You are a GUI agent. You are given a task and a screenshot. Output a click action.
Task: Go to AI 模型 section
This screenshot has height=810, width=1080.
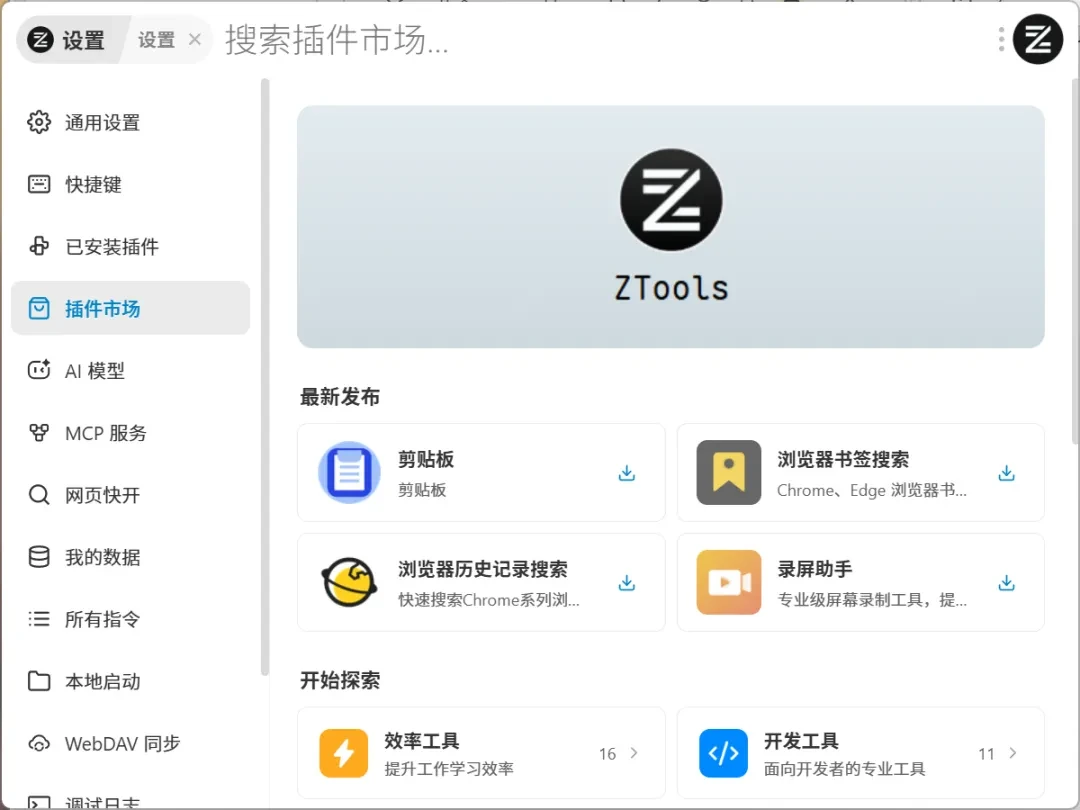[x=130, y=370]
